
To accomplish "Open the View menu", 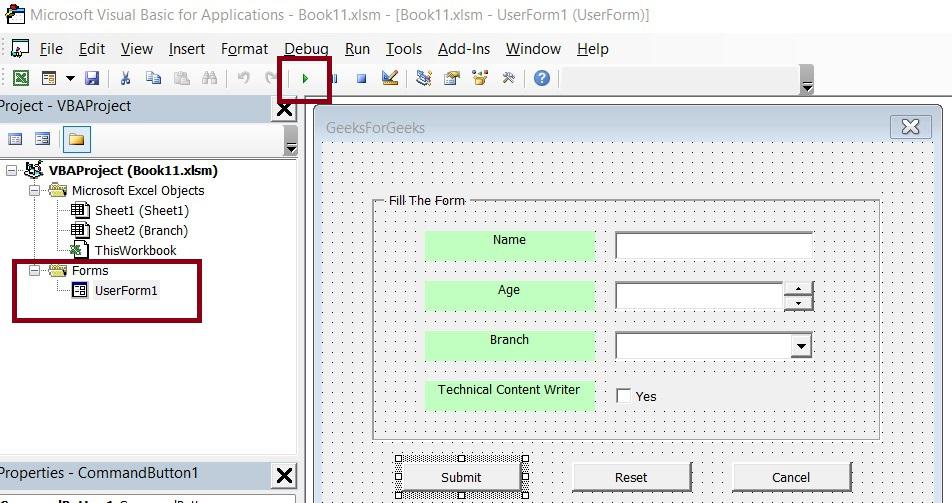I will point(137,49).
